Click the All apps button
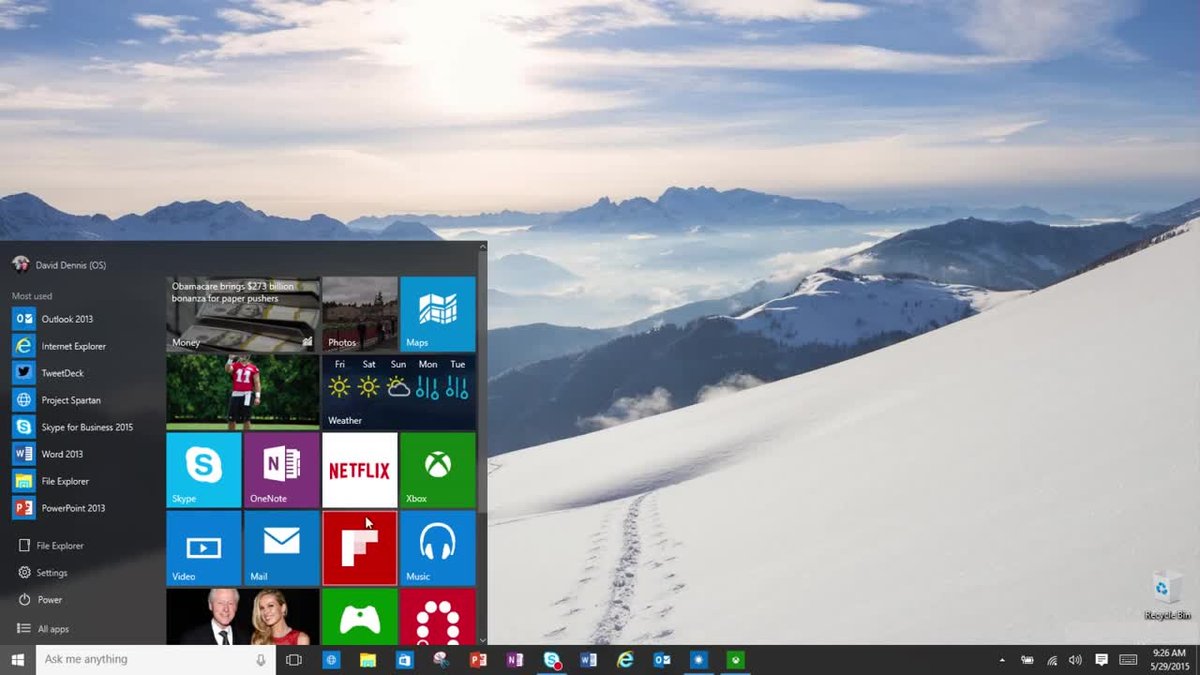The width and height of the screenshot is (1200, 675). (x=54, y=628)
